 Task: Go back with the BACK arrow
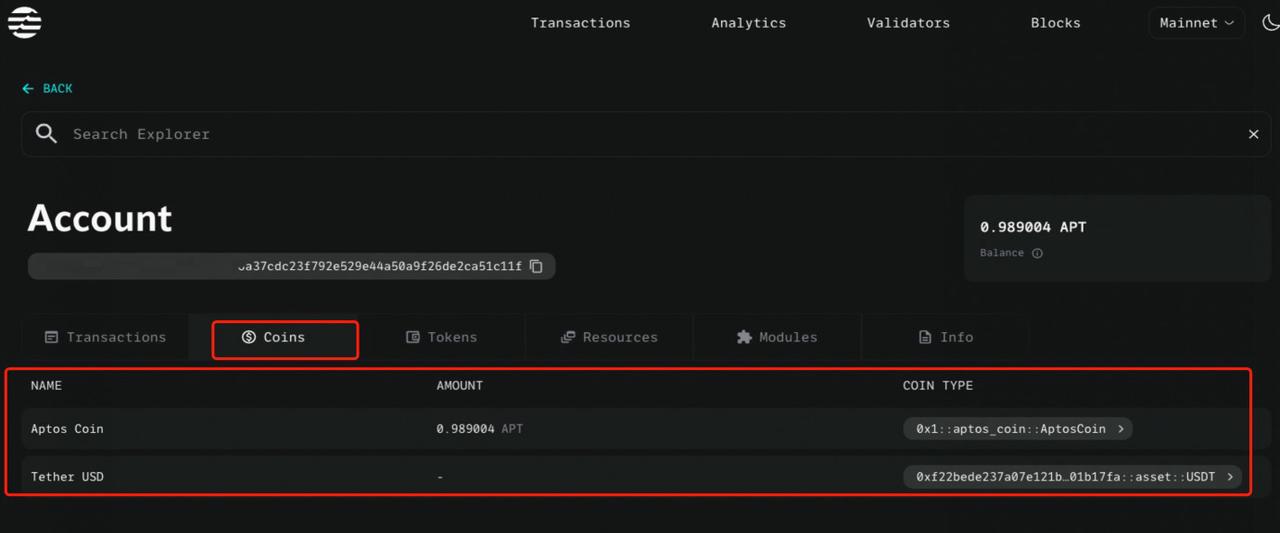[x=47, y=88]
